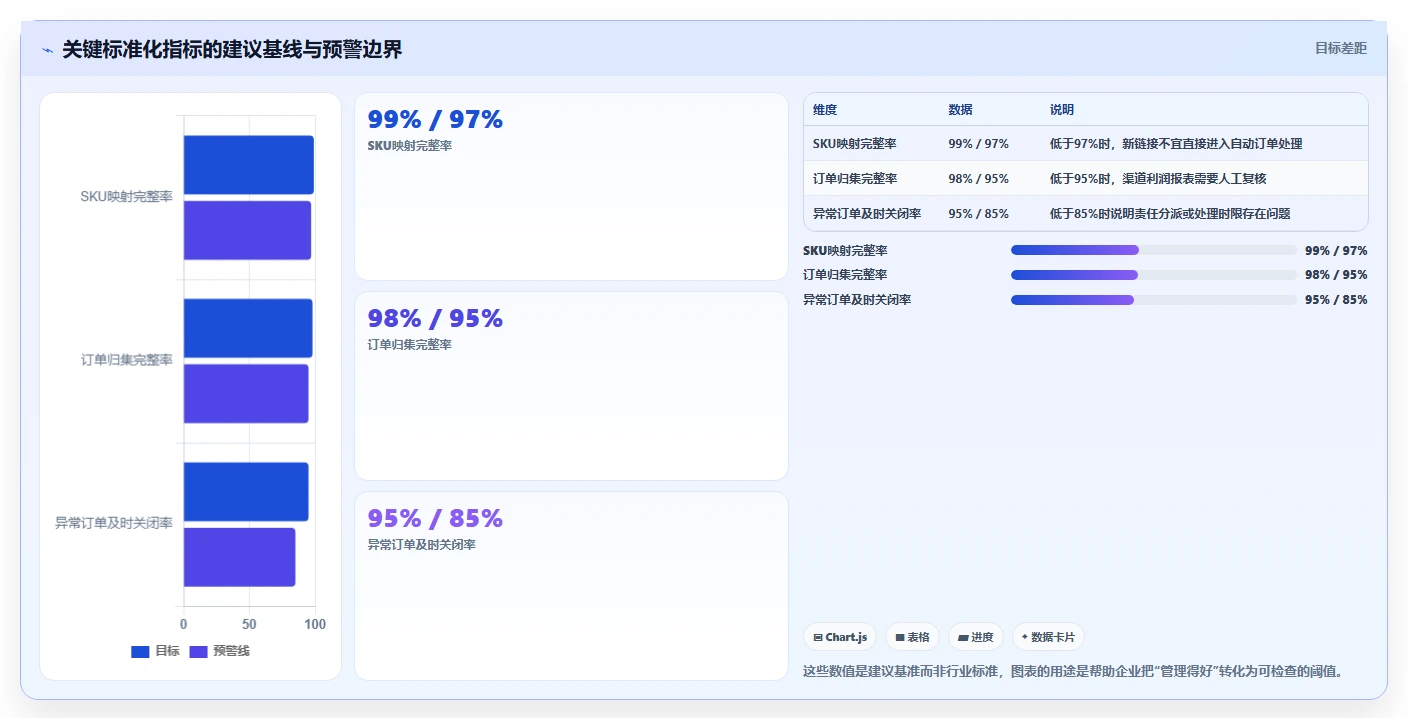Click the 目标差距 label in the header
The width and height of the screenshot is (1408, 718).
tap(1340, 48)
